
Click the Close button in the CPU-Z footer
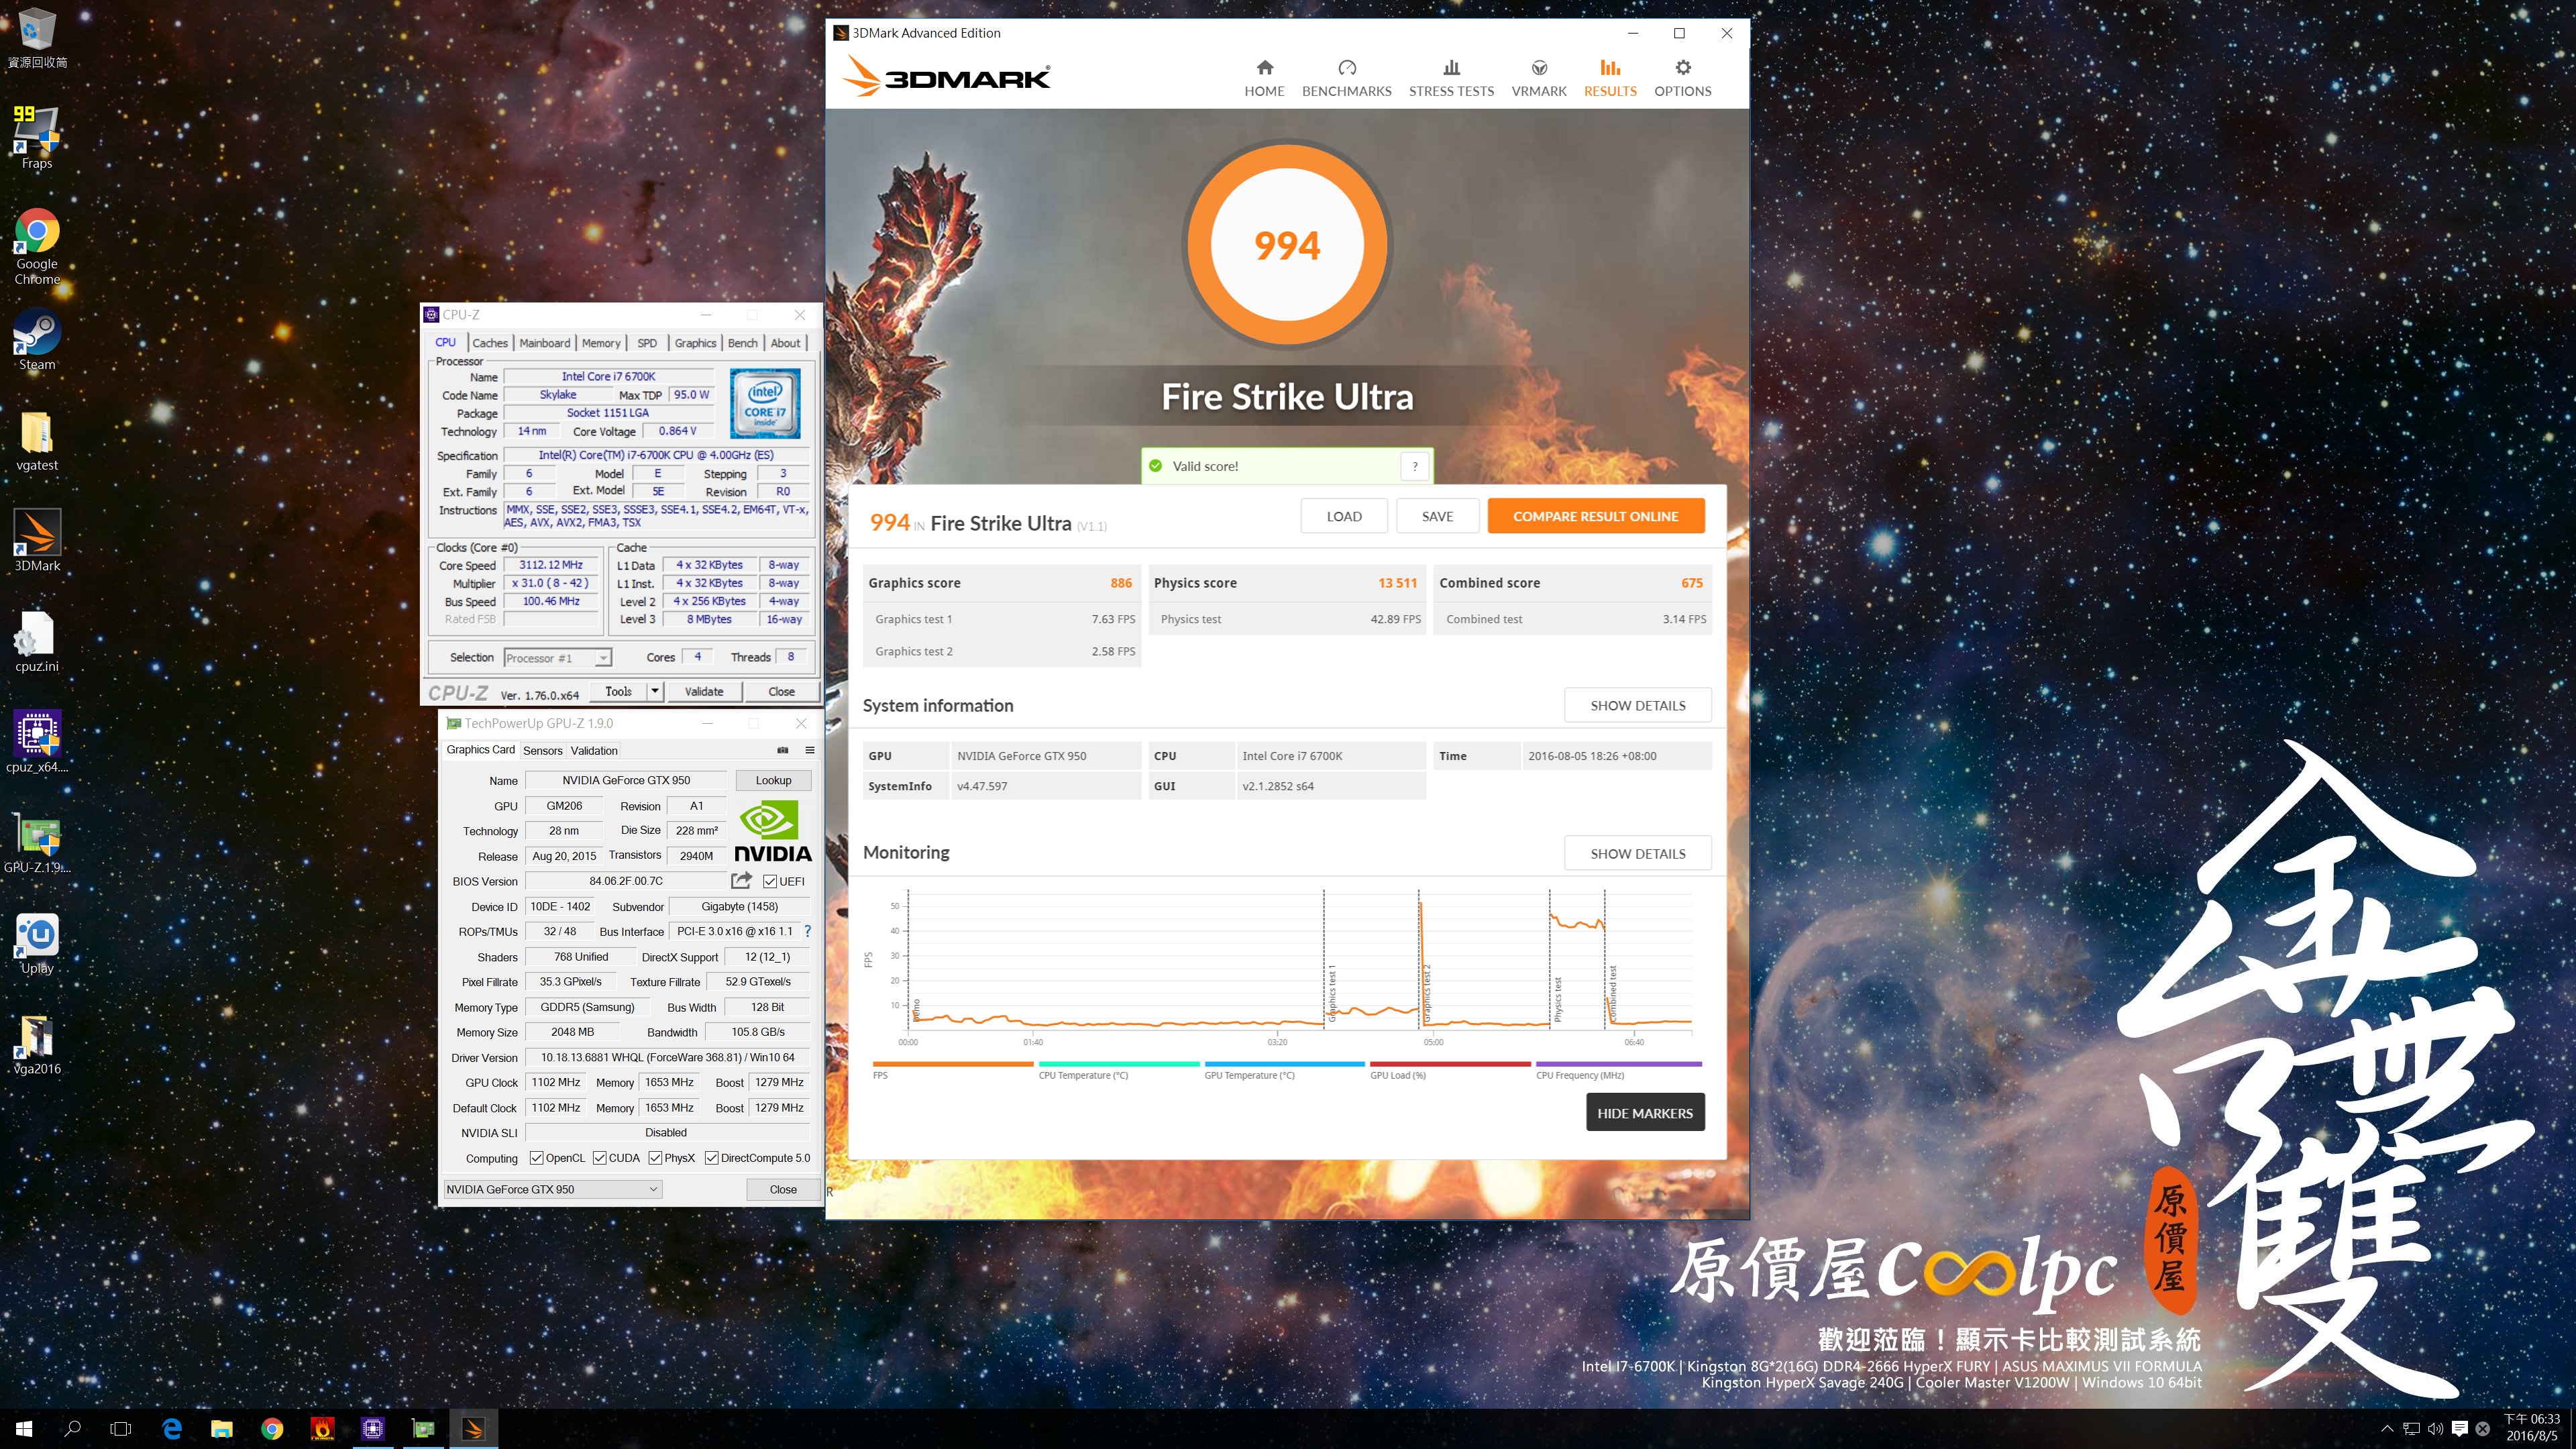(x=782, y=691)
